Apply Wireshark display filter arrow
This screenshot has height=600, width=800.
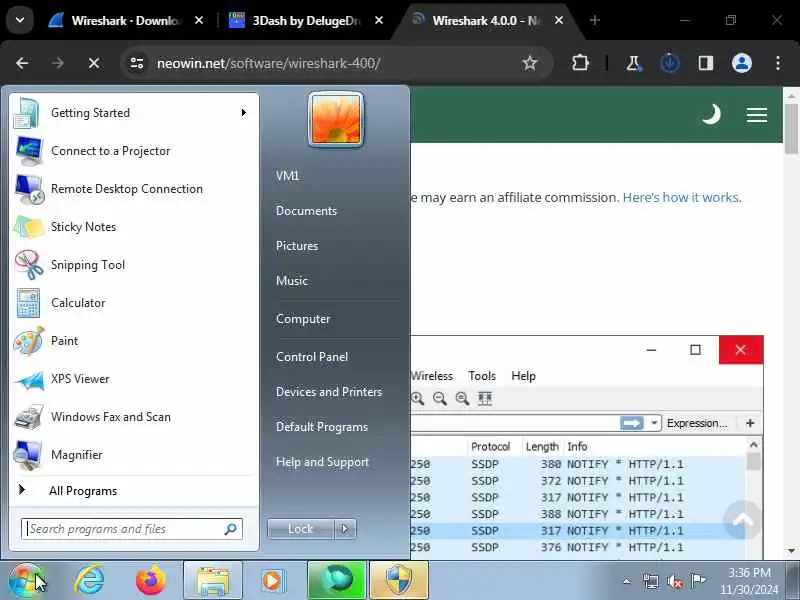point(632,423)
